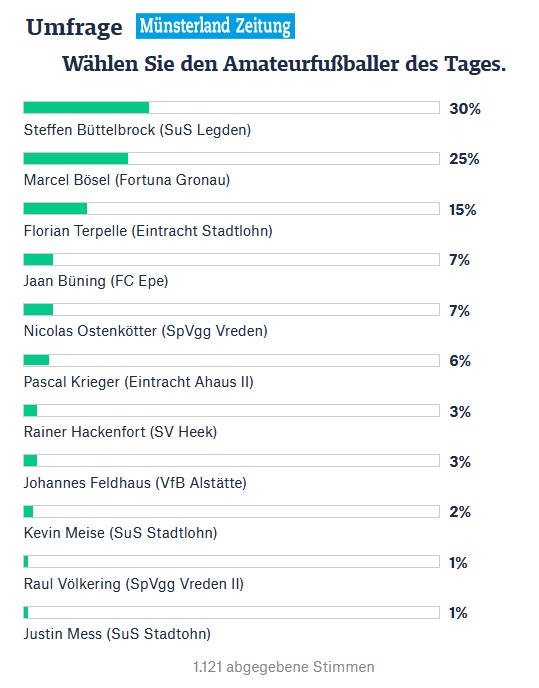The width and height of the screenshot is (539, 688).
Task: Click the Münsterland Zeitung logo
Action: pos(215,26)
